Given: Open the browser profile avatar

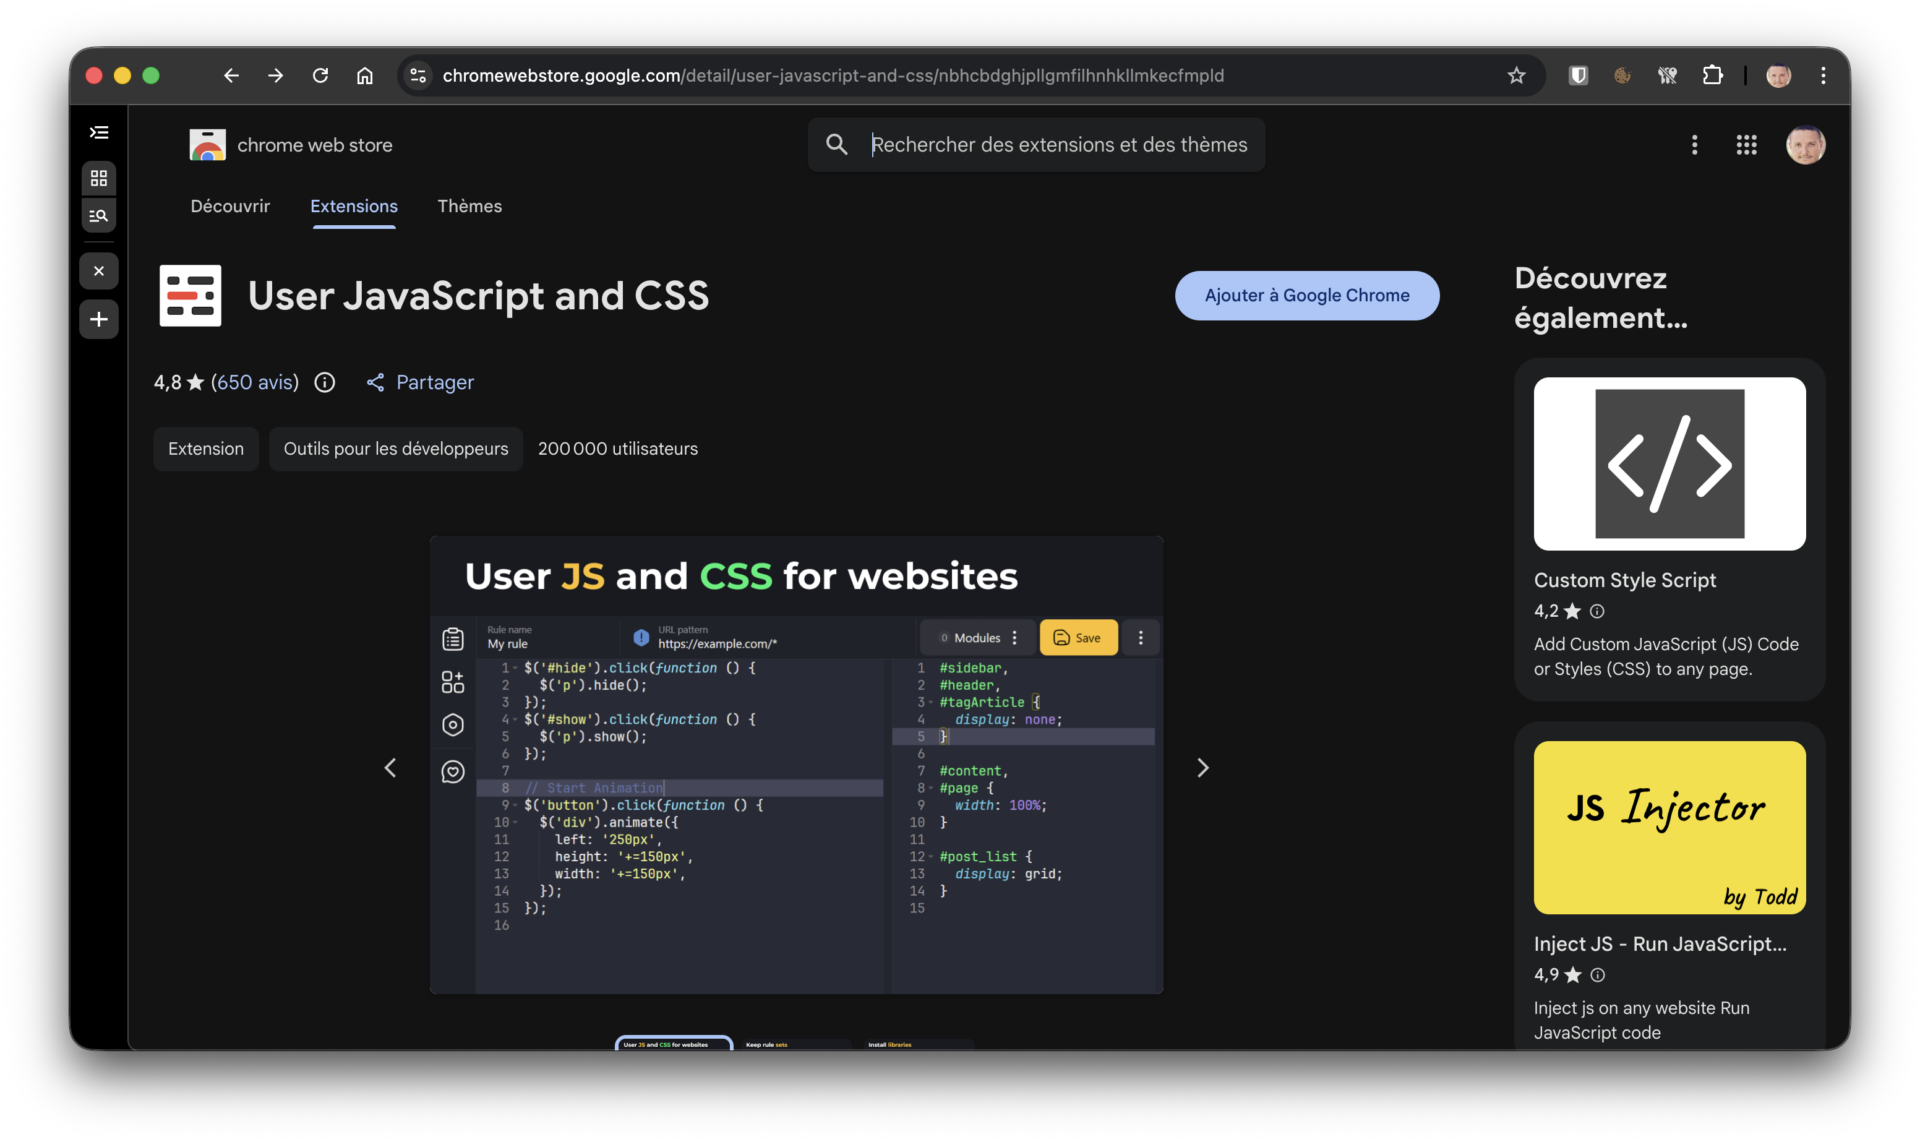Looking at the screenshot, I should 1779,76.
